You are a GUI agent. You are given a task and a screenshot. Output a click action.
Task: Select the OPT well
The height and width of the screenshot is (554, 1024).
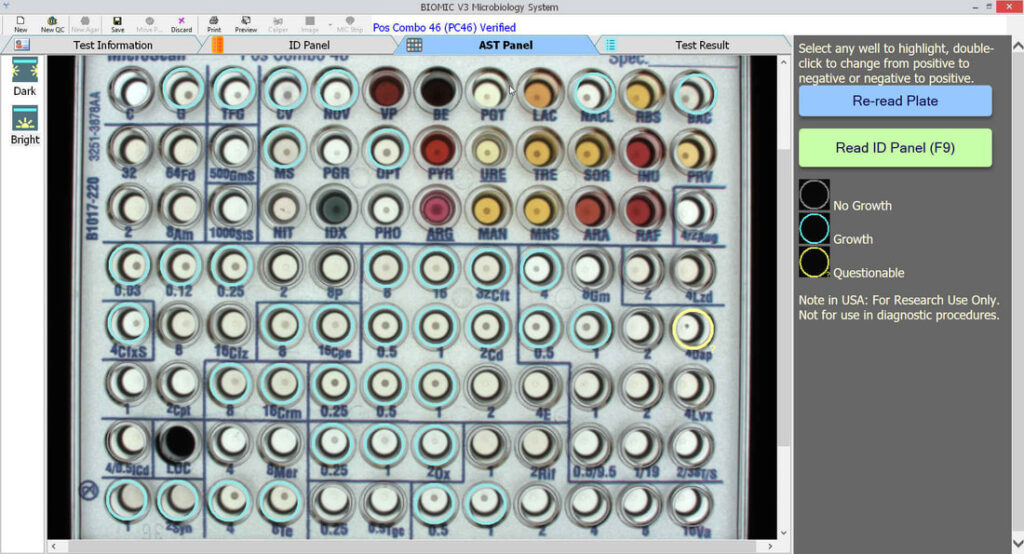pos(387,150)
